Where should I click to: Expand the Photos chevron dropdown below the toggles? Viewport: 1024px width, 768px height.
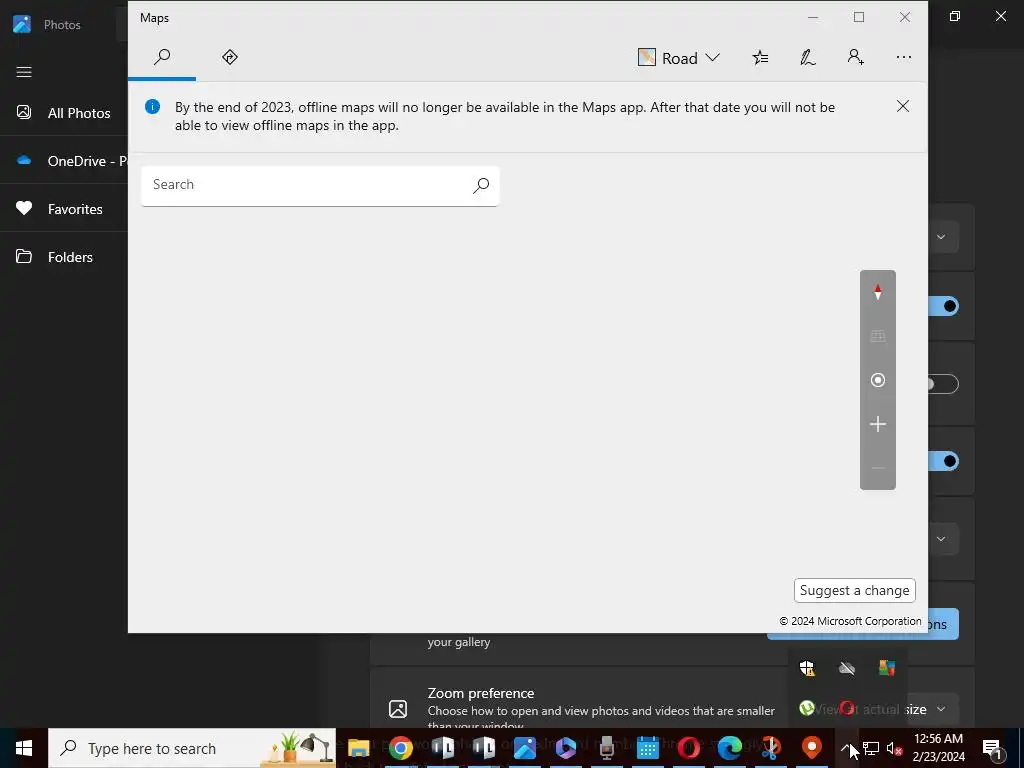click(943, 539)
